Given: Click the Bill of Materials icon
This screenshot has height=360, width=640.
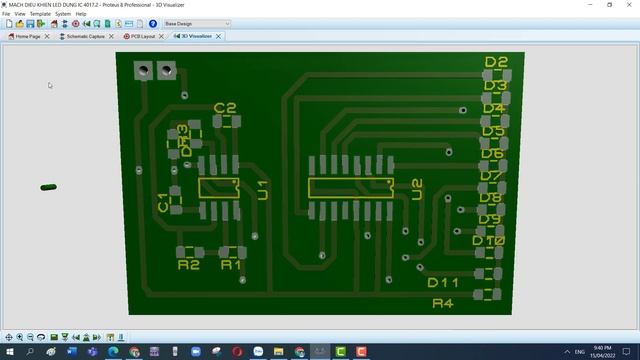Looking at the screenshot, I should click(118, 24).
